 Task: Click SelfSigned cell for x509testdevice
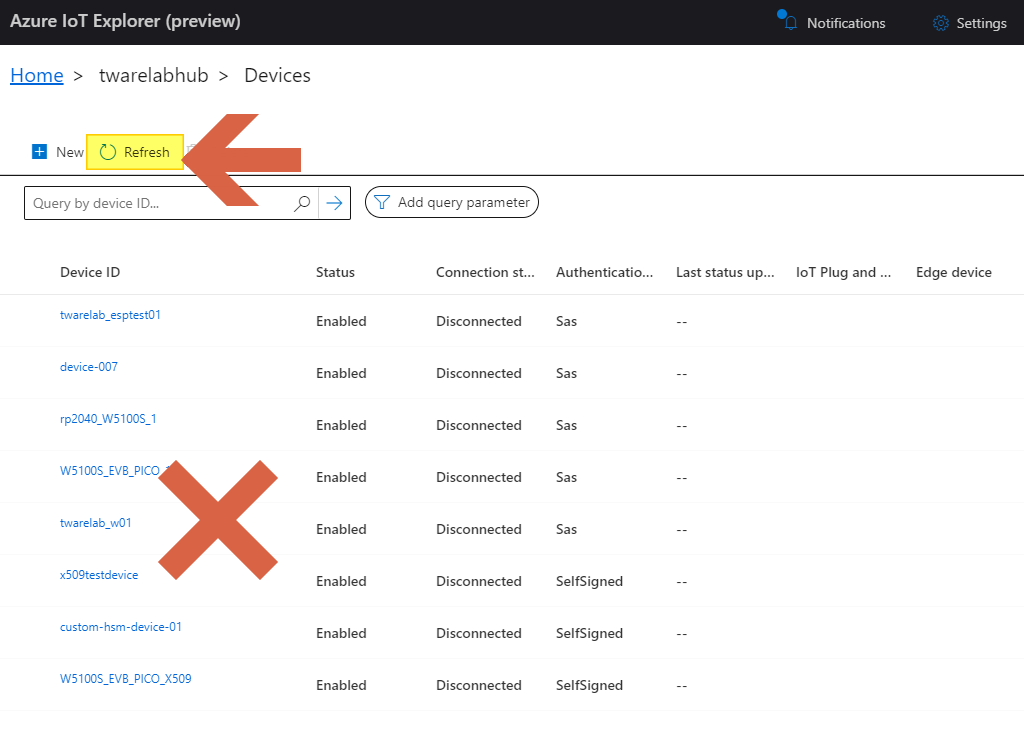tap(589, 581)
